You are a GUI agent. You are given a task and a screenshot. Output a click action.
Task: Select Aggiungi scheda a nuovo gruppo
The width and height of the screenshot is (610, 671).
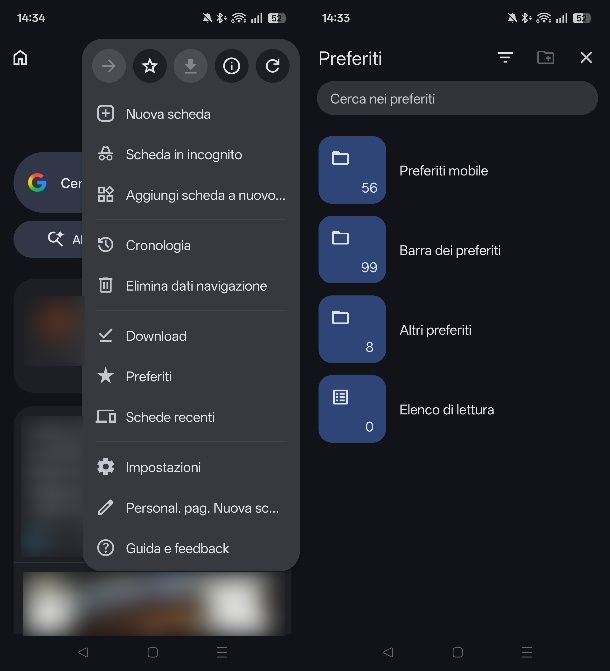tap(191, 195)
